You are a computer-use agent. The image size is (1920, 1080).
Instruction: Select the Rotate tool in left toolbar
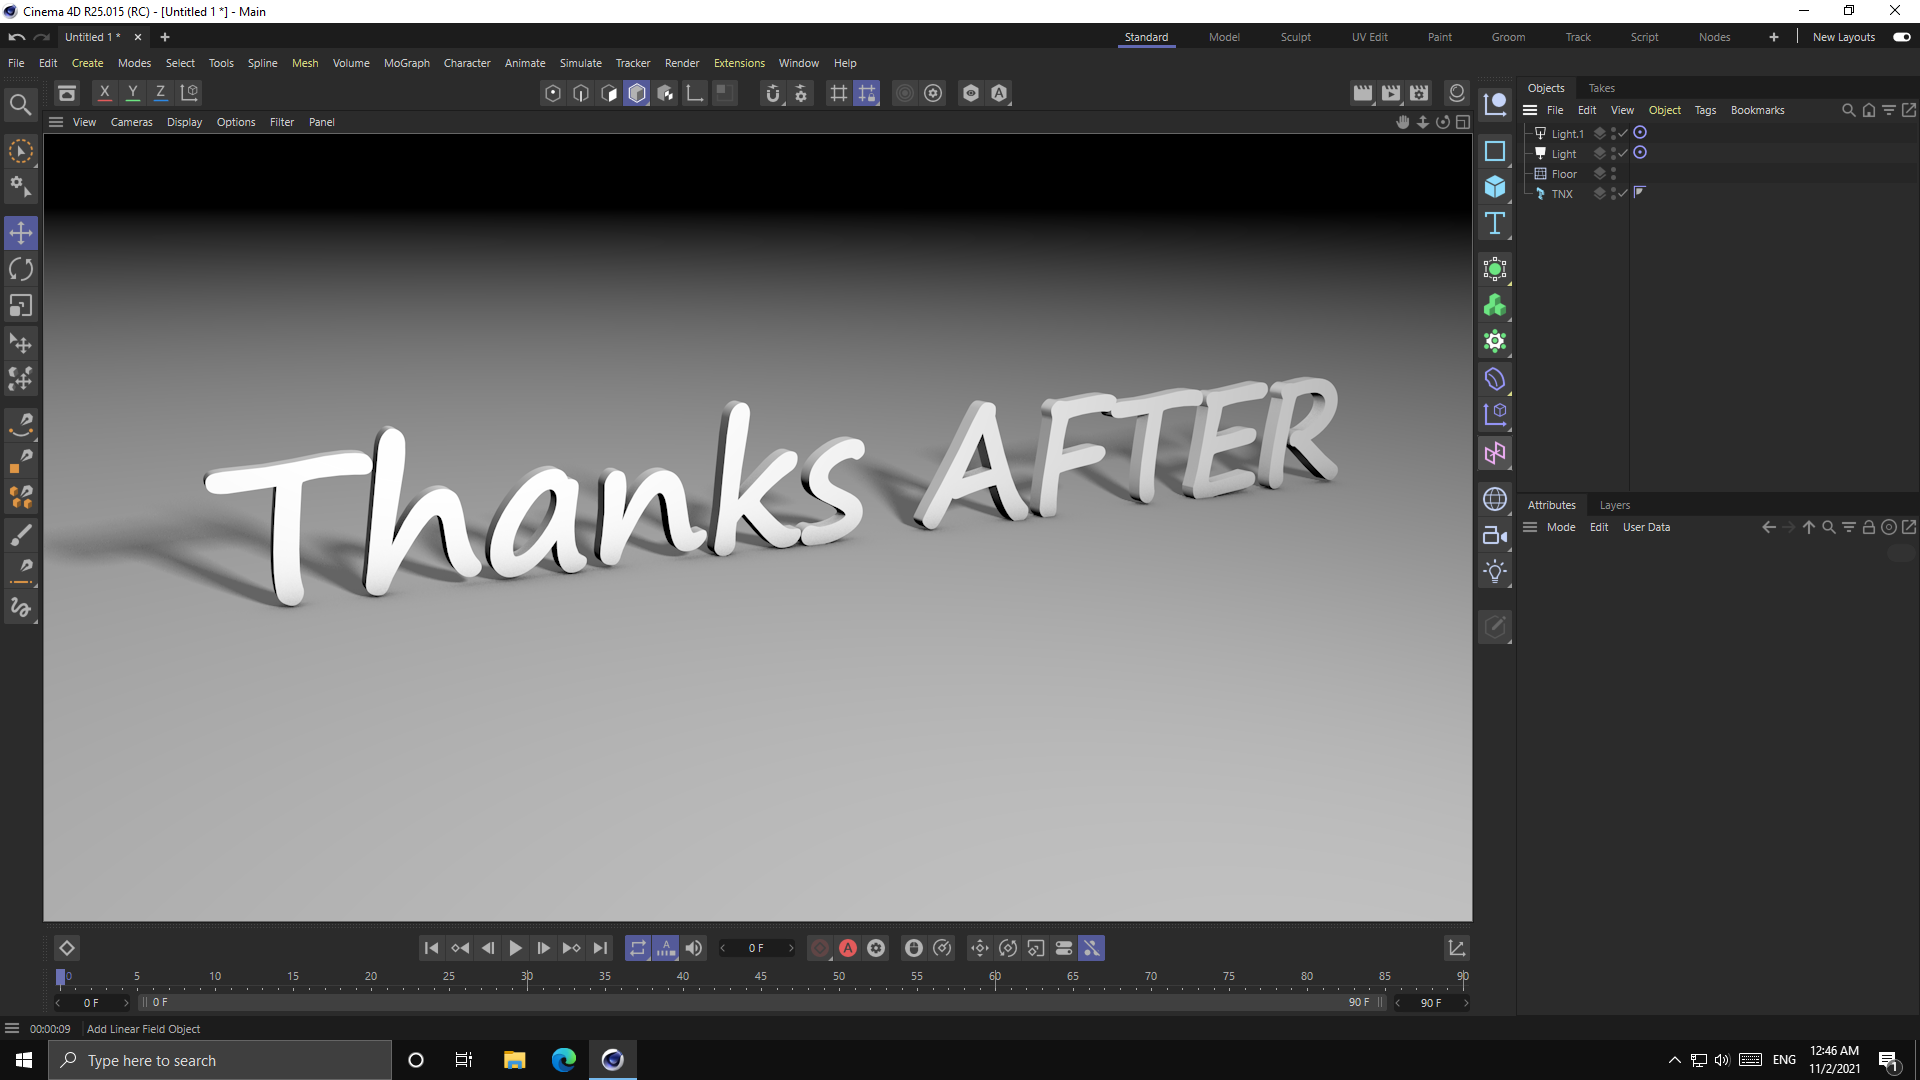point(21,269)
